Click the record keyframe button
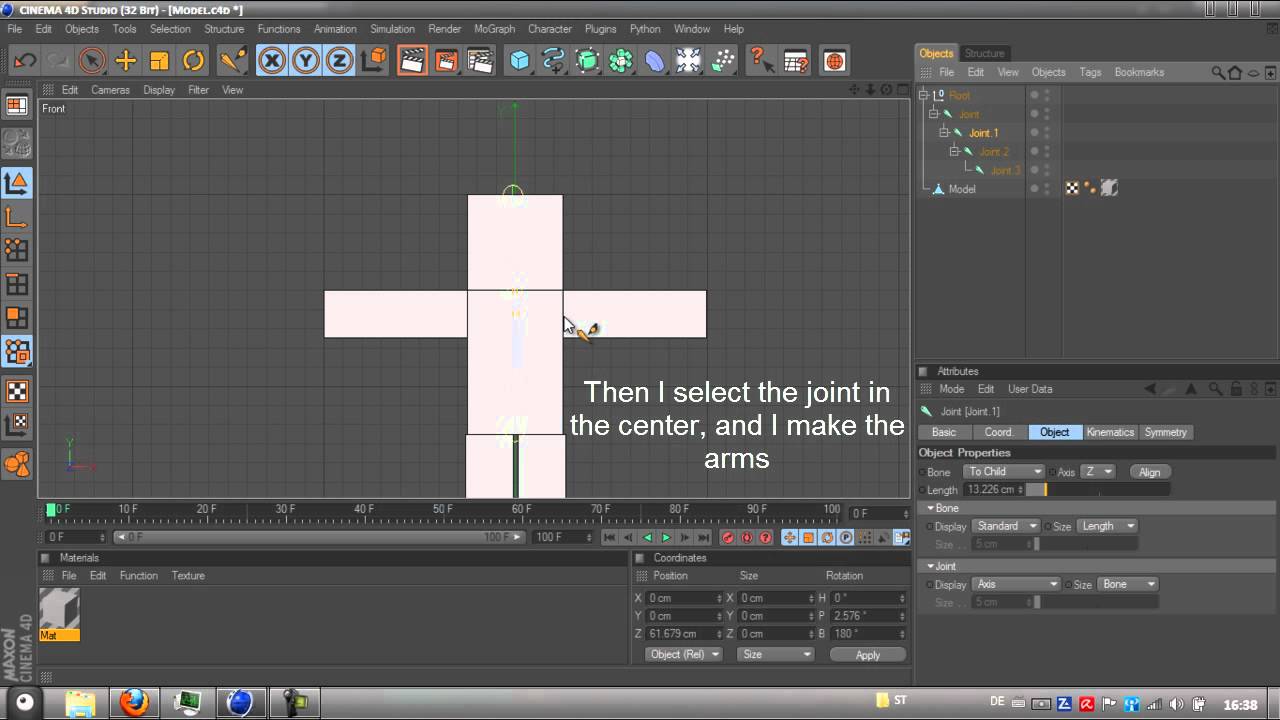The height and width of the screenshot is (720, 1280). [728, 538]
